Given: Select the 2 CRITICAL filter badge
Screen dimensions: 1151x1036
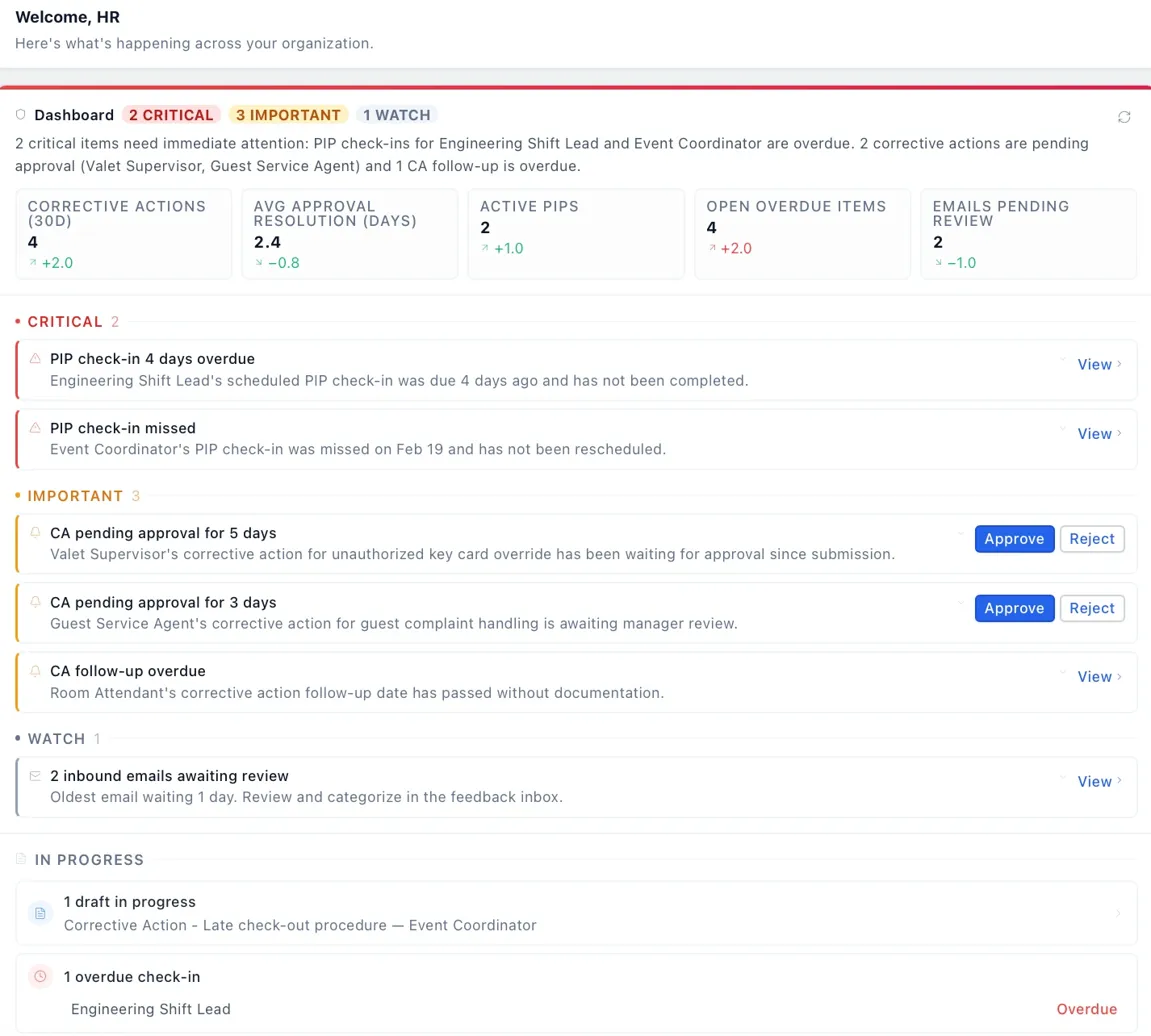Looking at the screenshot, I should pyautogui.click(x=171, y=115).
